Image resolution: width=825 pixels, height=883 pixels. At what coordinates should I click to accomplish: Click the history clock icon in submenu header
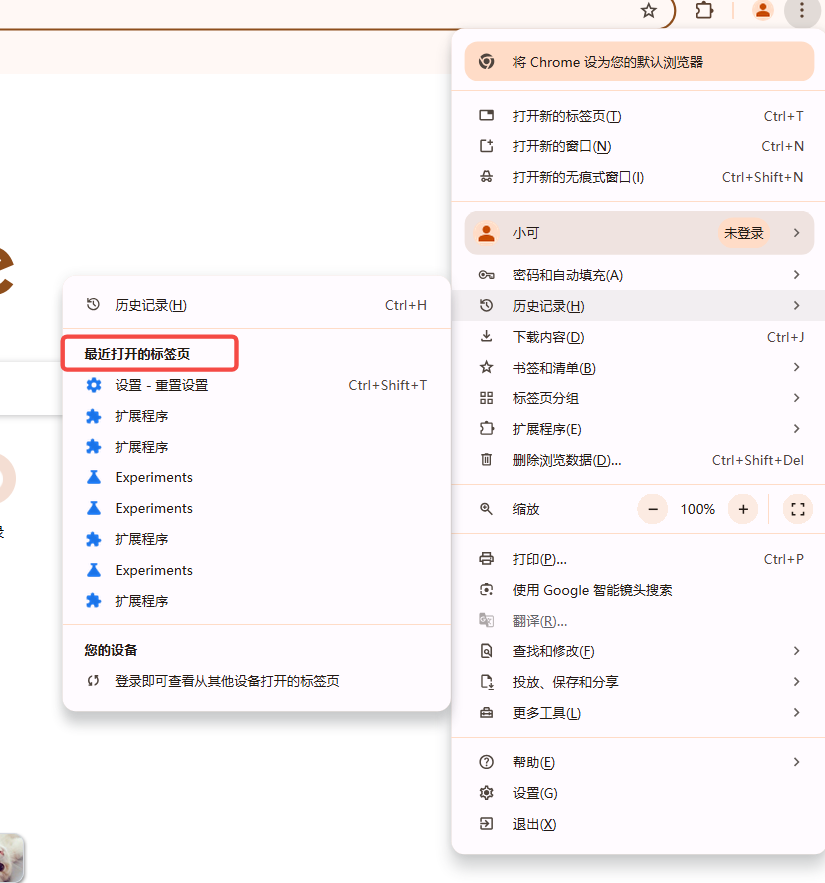pos(93,305)
